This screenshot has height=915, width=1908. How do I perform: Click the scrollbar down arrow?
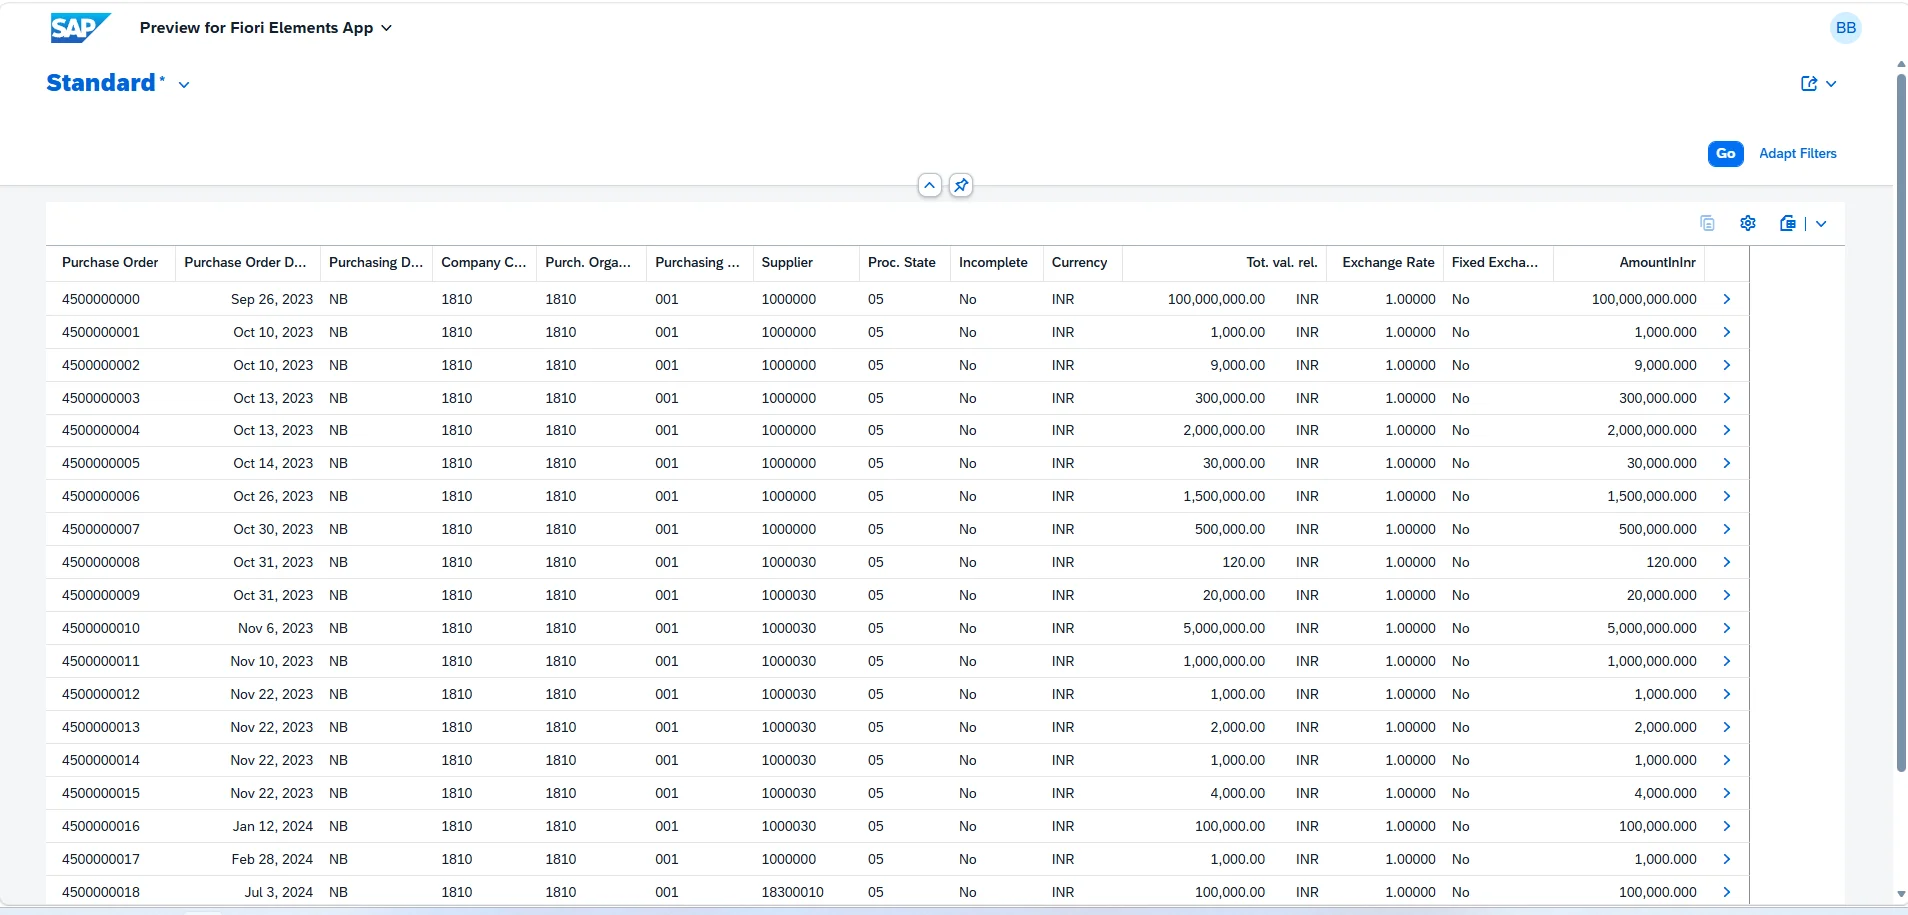coord(1901,894)
